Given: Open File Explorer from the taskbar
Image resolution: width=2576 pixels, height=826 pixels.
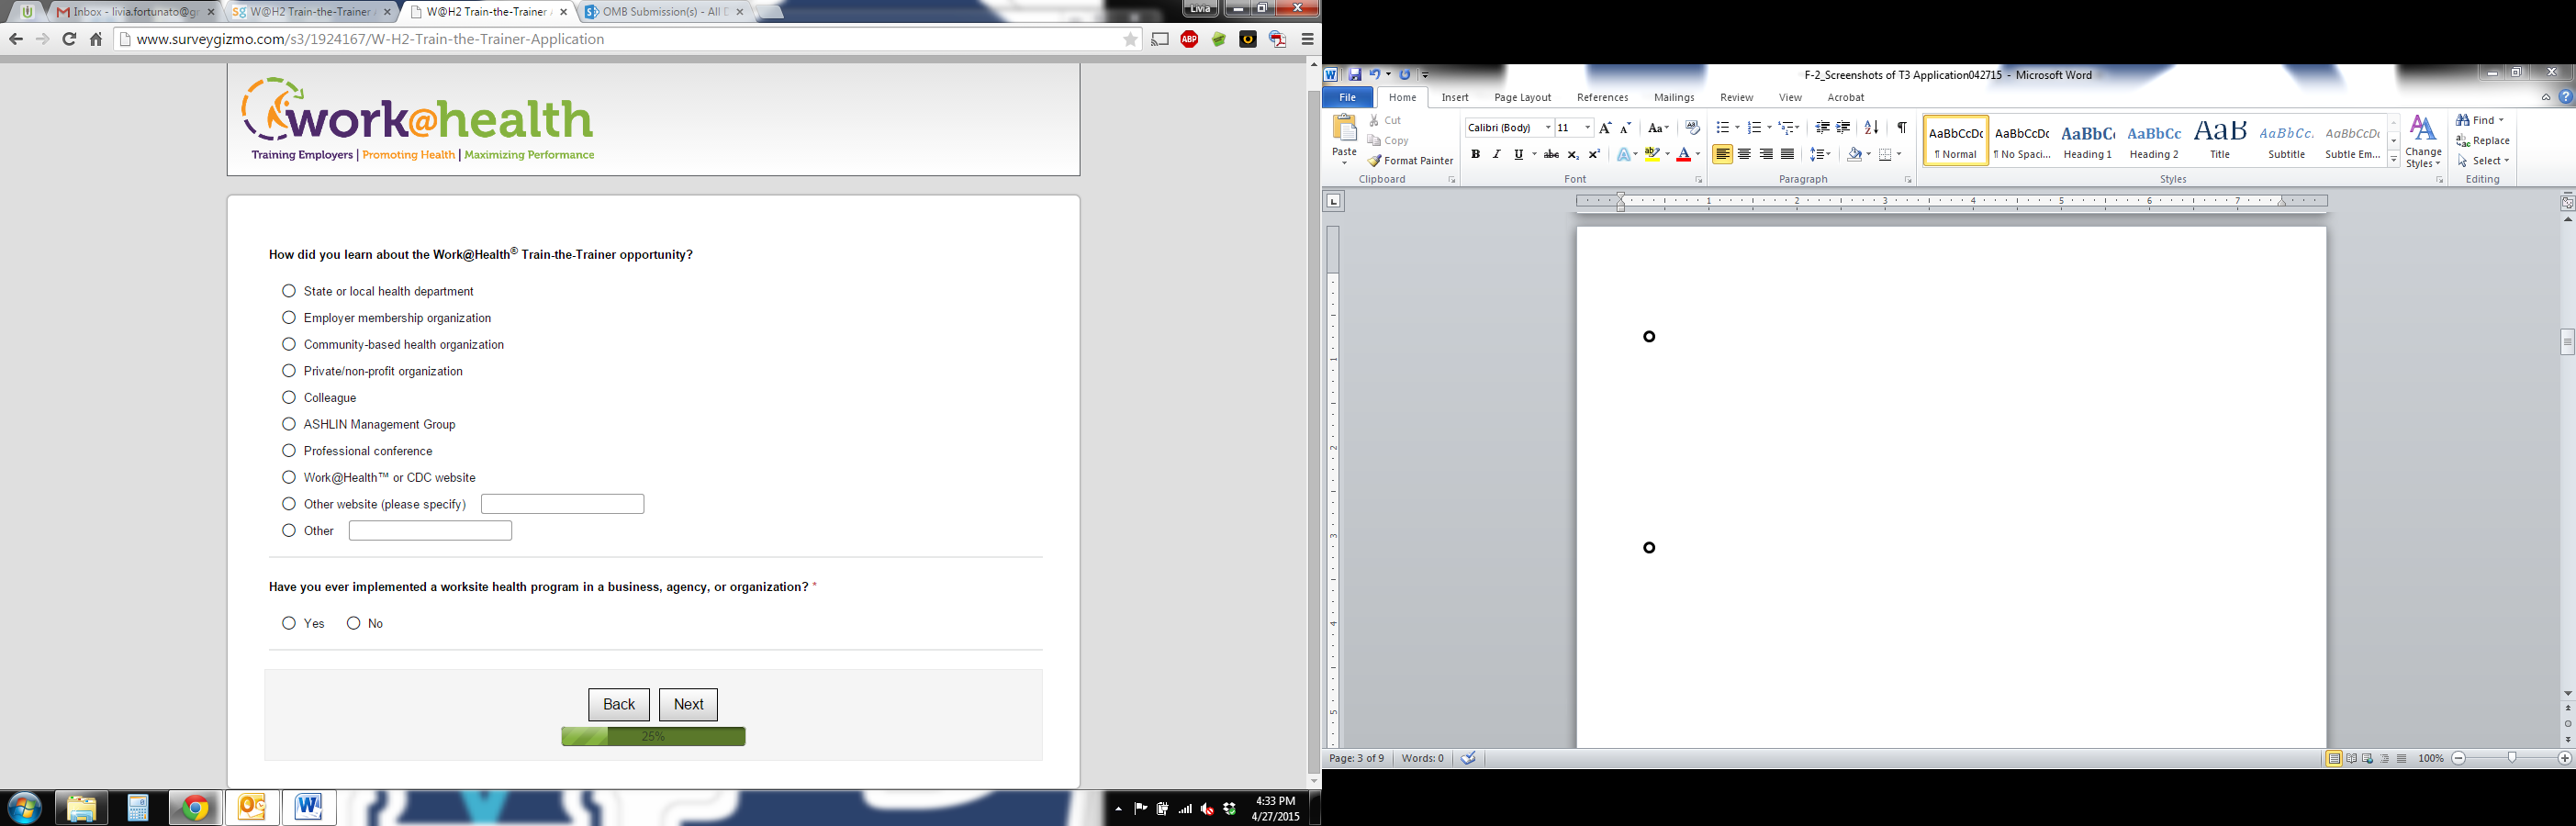Looking at the screenshot, I should point(81,808).
